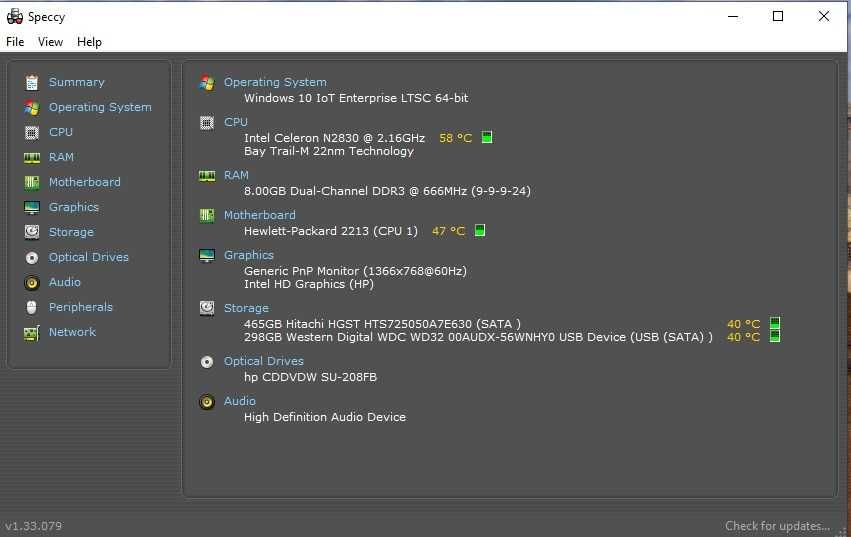
Task: Click the Storage heading in main panel
Action: point(246,308)
